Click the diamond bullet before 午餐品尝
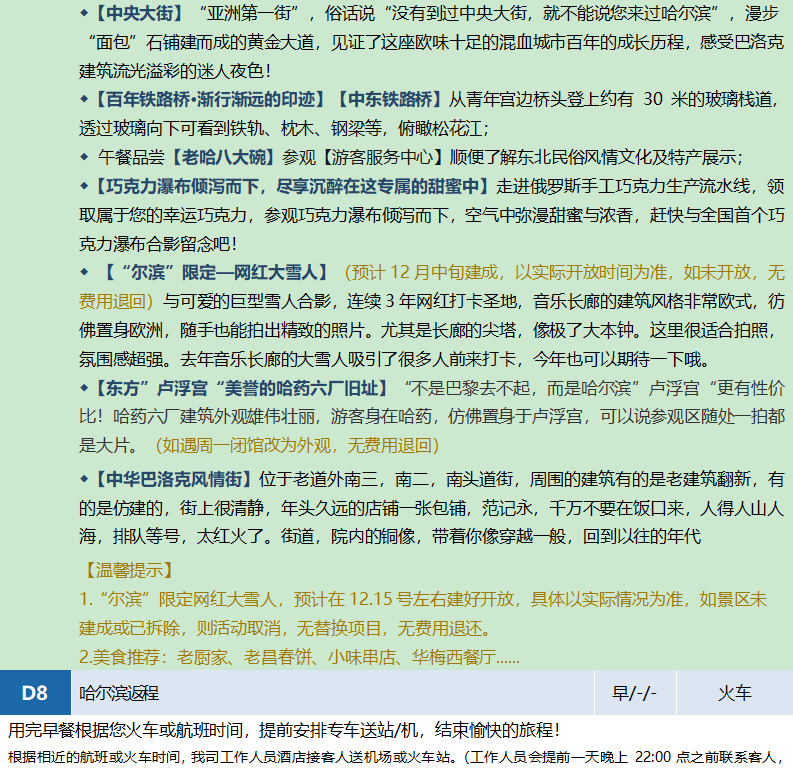 click(84, 157)
